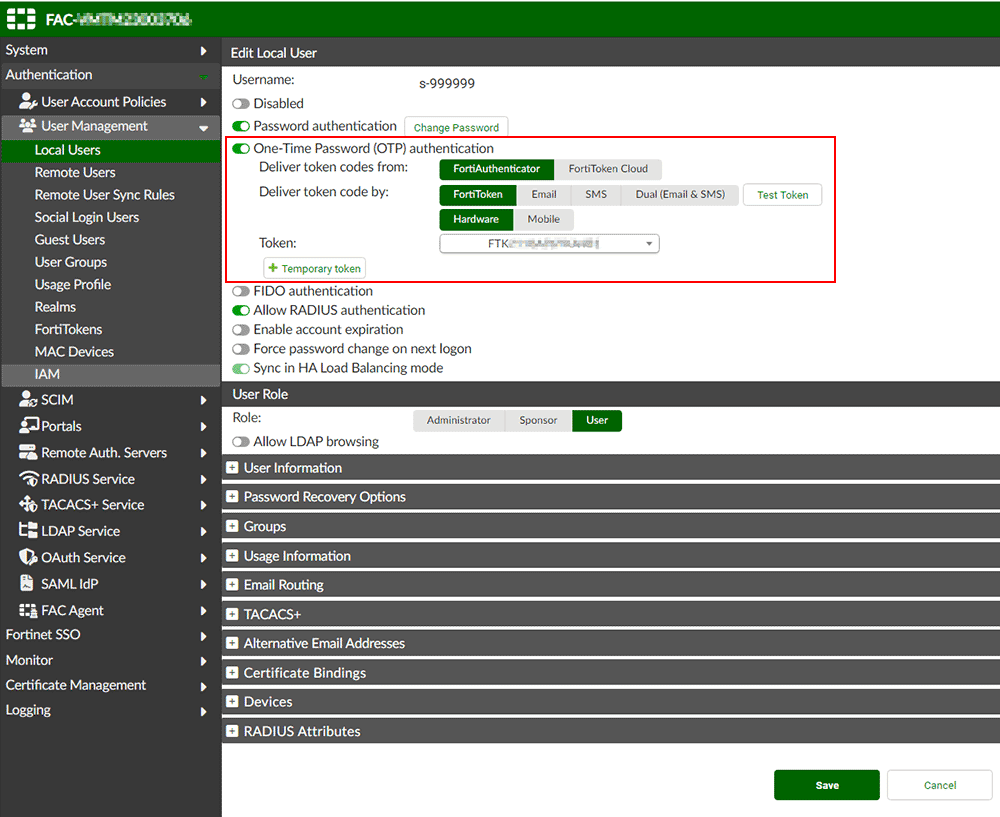Click the TACACS+ Service icon
The height and width of the screenshot is (817, 1000).
point(28,504)
